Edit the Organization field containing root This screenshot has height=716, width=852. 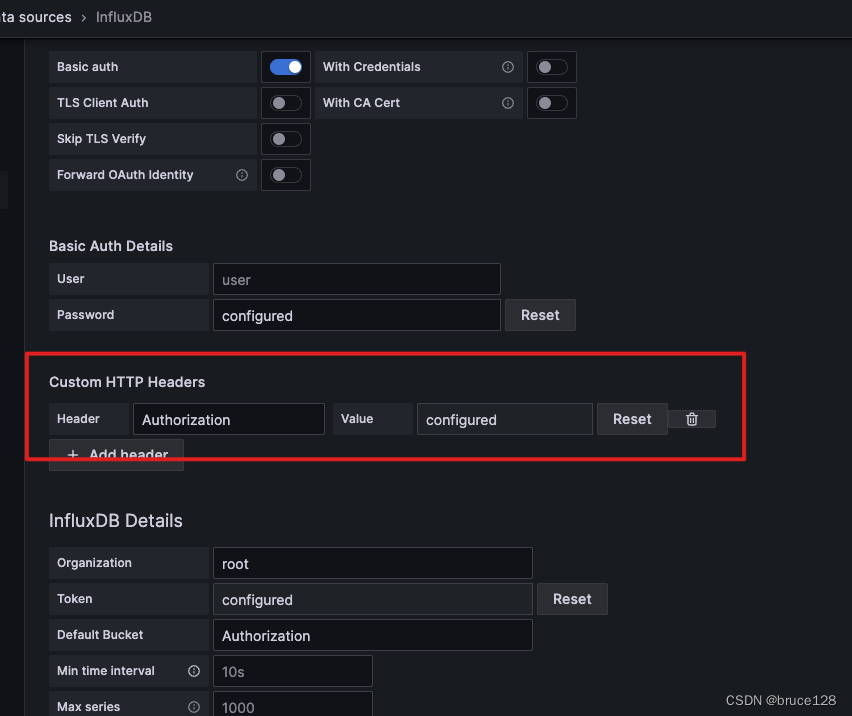pyautogui.click(x=373, y=563)
